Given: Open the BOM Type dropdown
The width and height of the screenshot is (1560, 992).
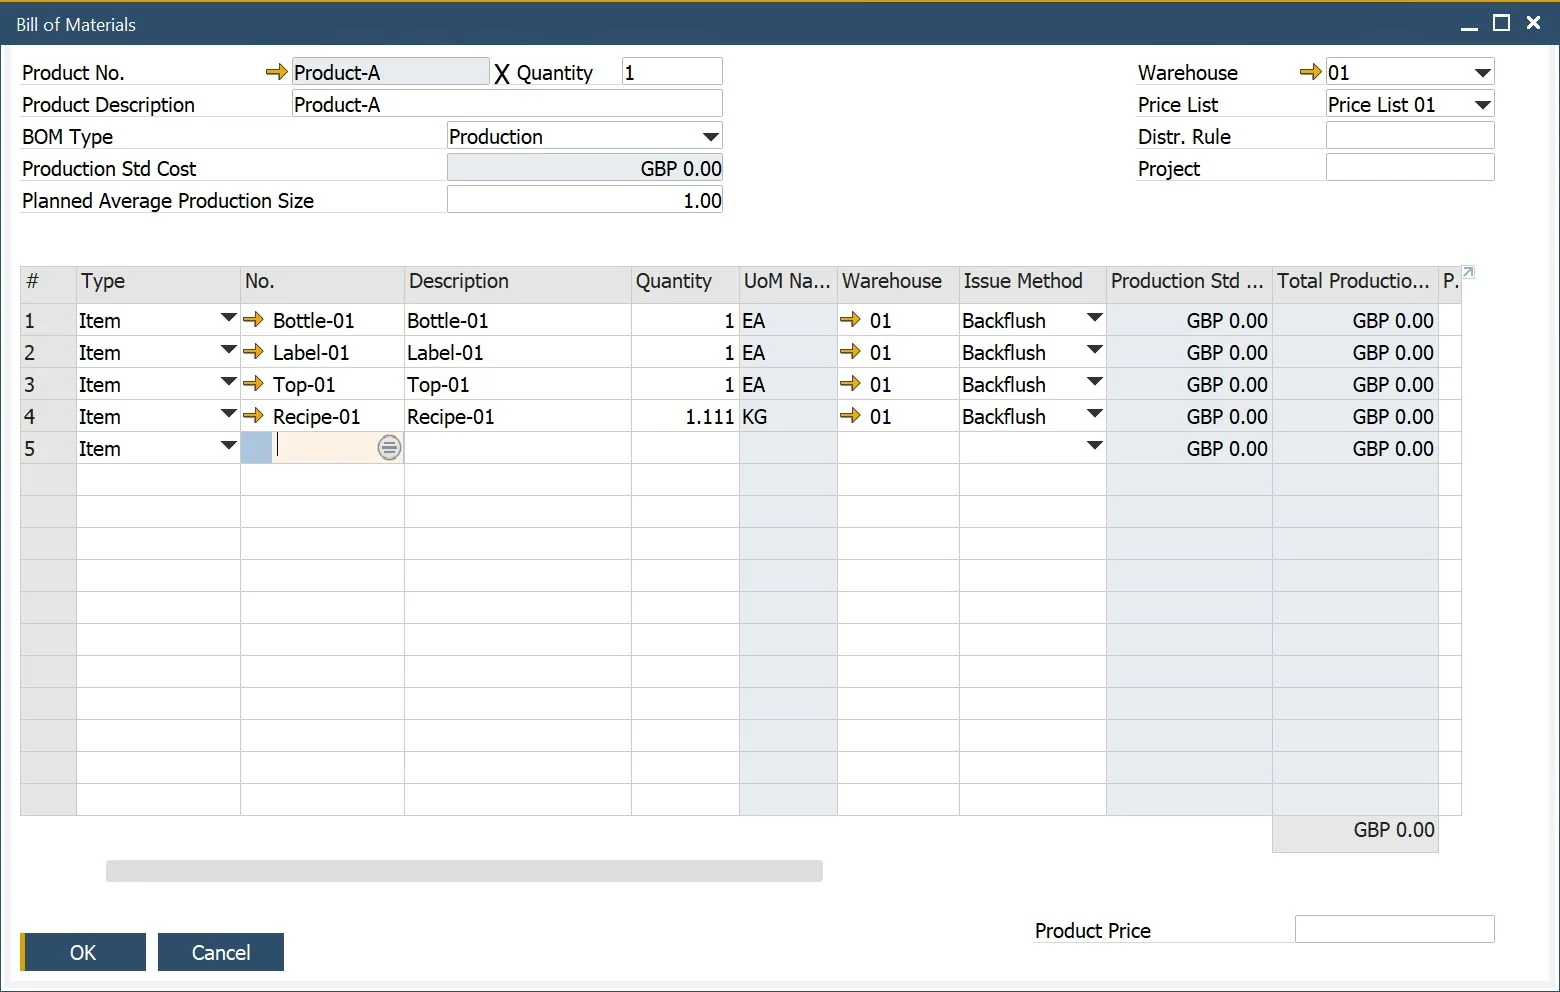Looking at the screenshot, I should point(710,137).
